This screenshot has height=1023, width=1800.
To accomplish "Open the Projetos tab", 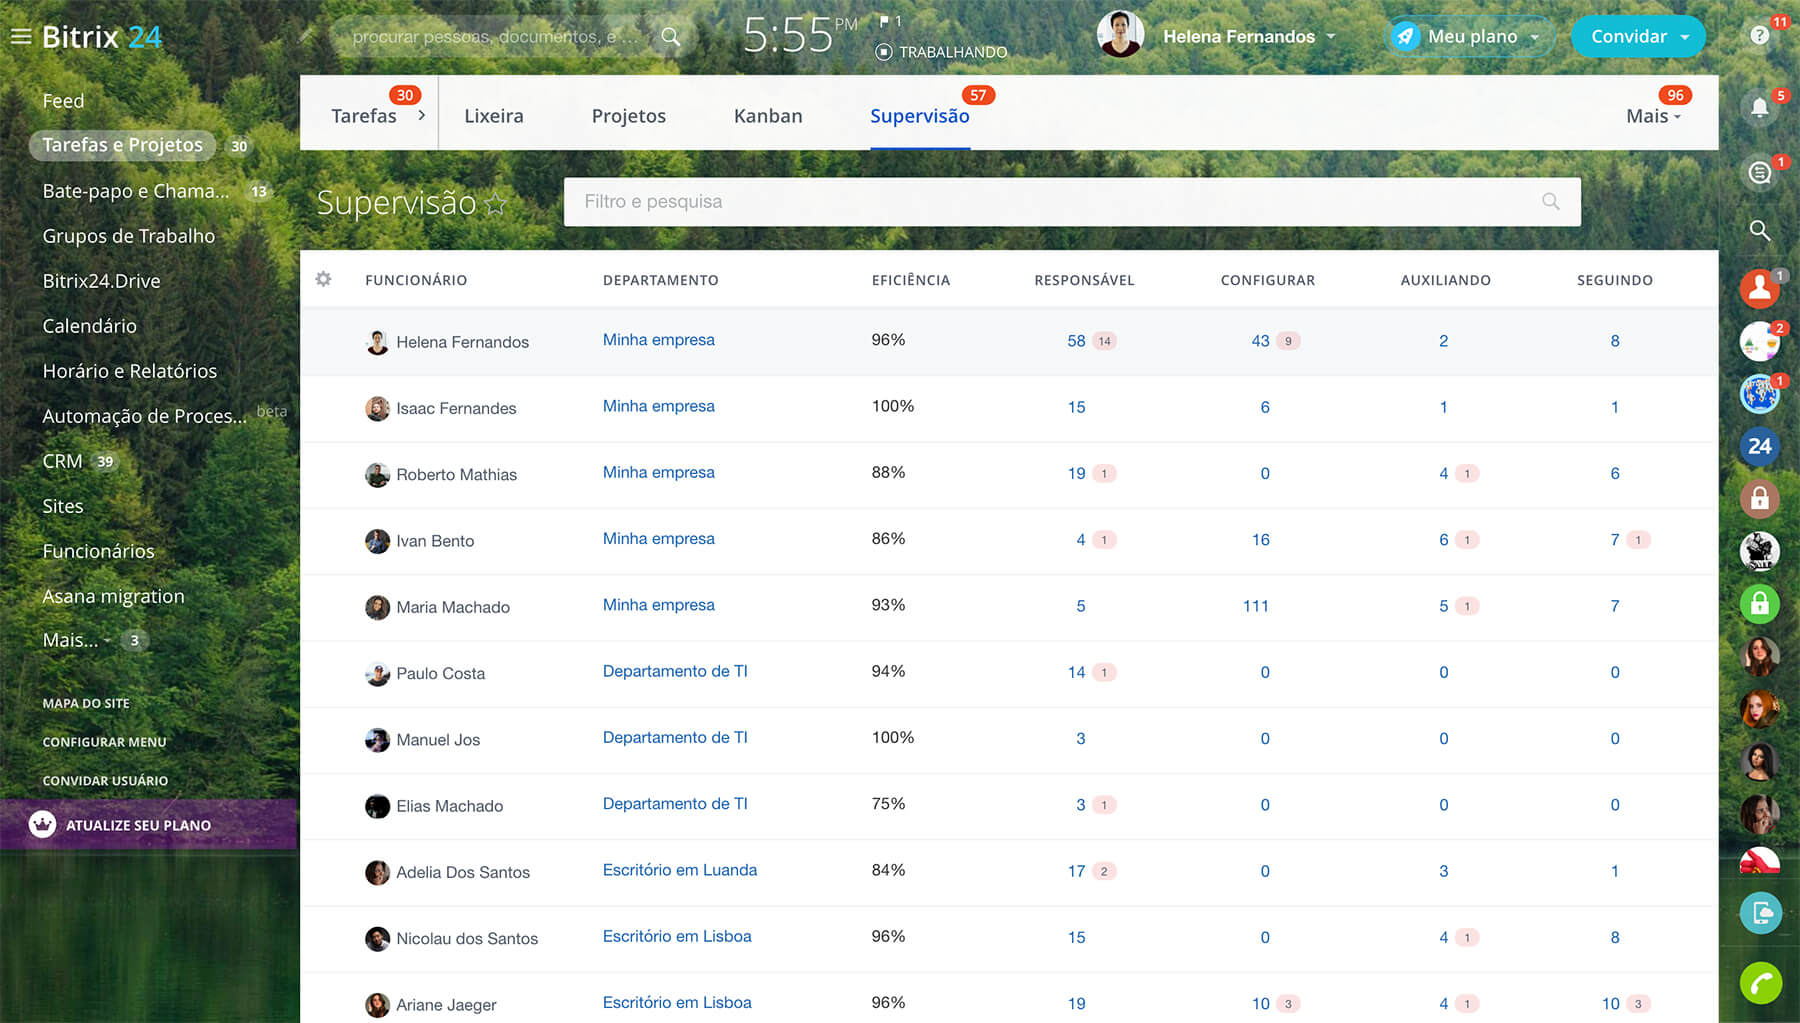I will (628, 116).
